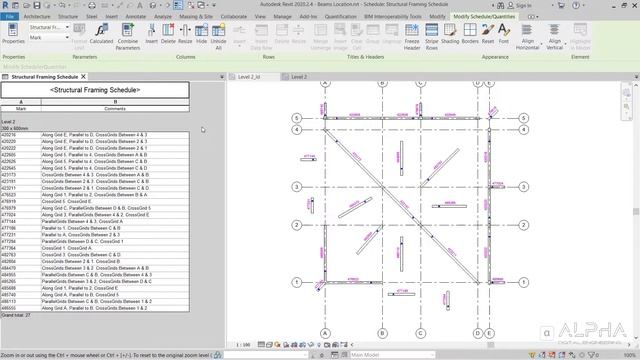Viewport: 640px width, 360px height.
Task: Hide the selected schedule column
Action: pos(201,33)
